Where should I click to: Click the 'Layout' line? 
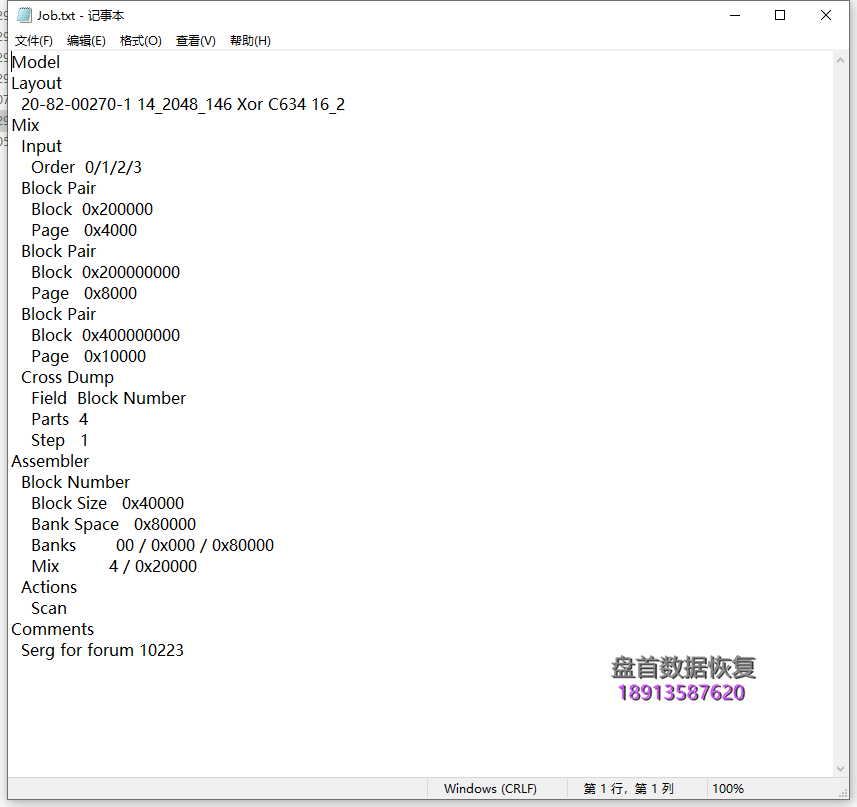pyautogui.click(x=37, y=84)
